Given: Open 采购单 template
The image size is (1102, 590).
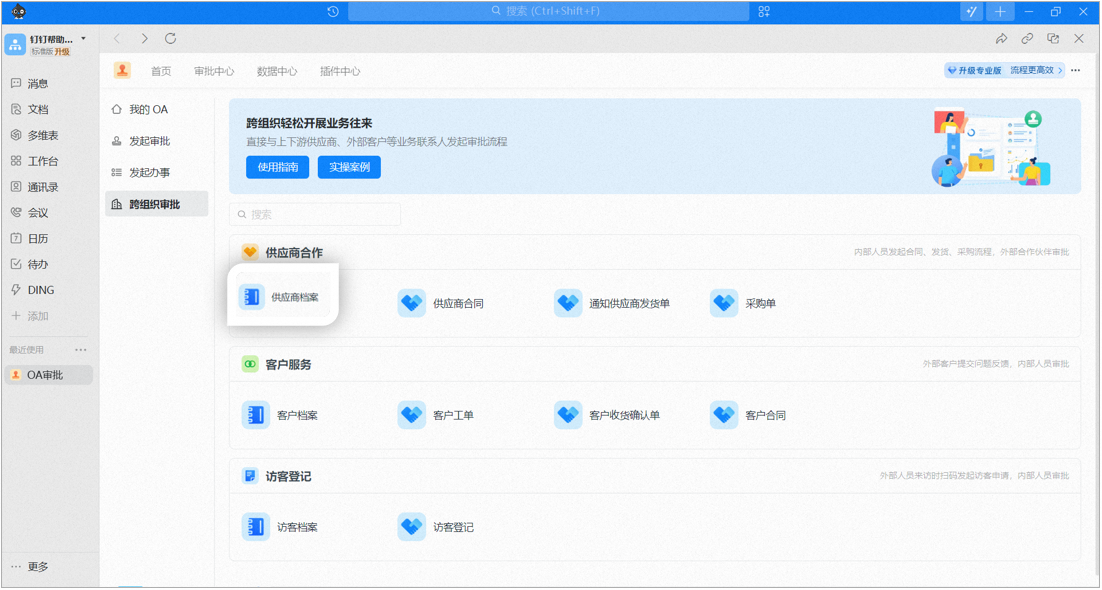Looking at the screenshot, I should [743, 303].
